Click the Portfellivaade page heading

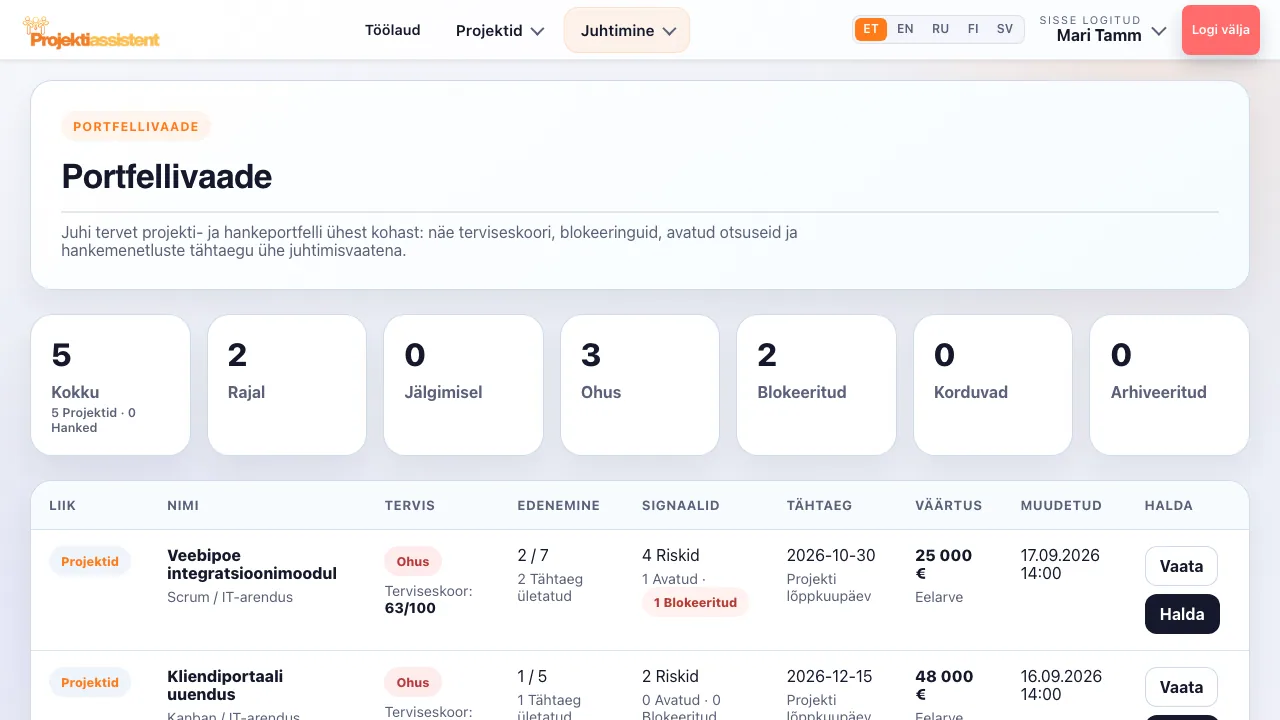tap(167, 177)
